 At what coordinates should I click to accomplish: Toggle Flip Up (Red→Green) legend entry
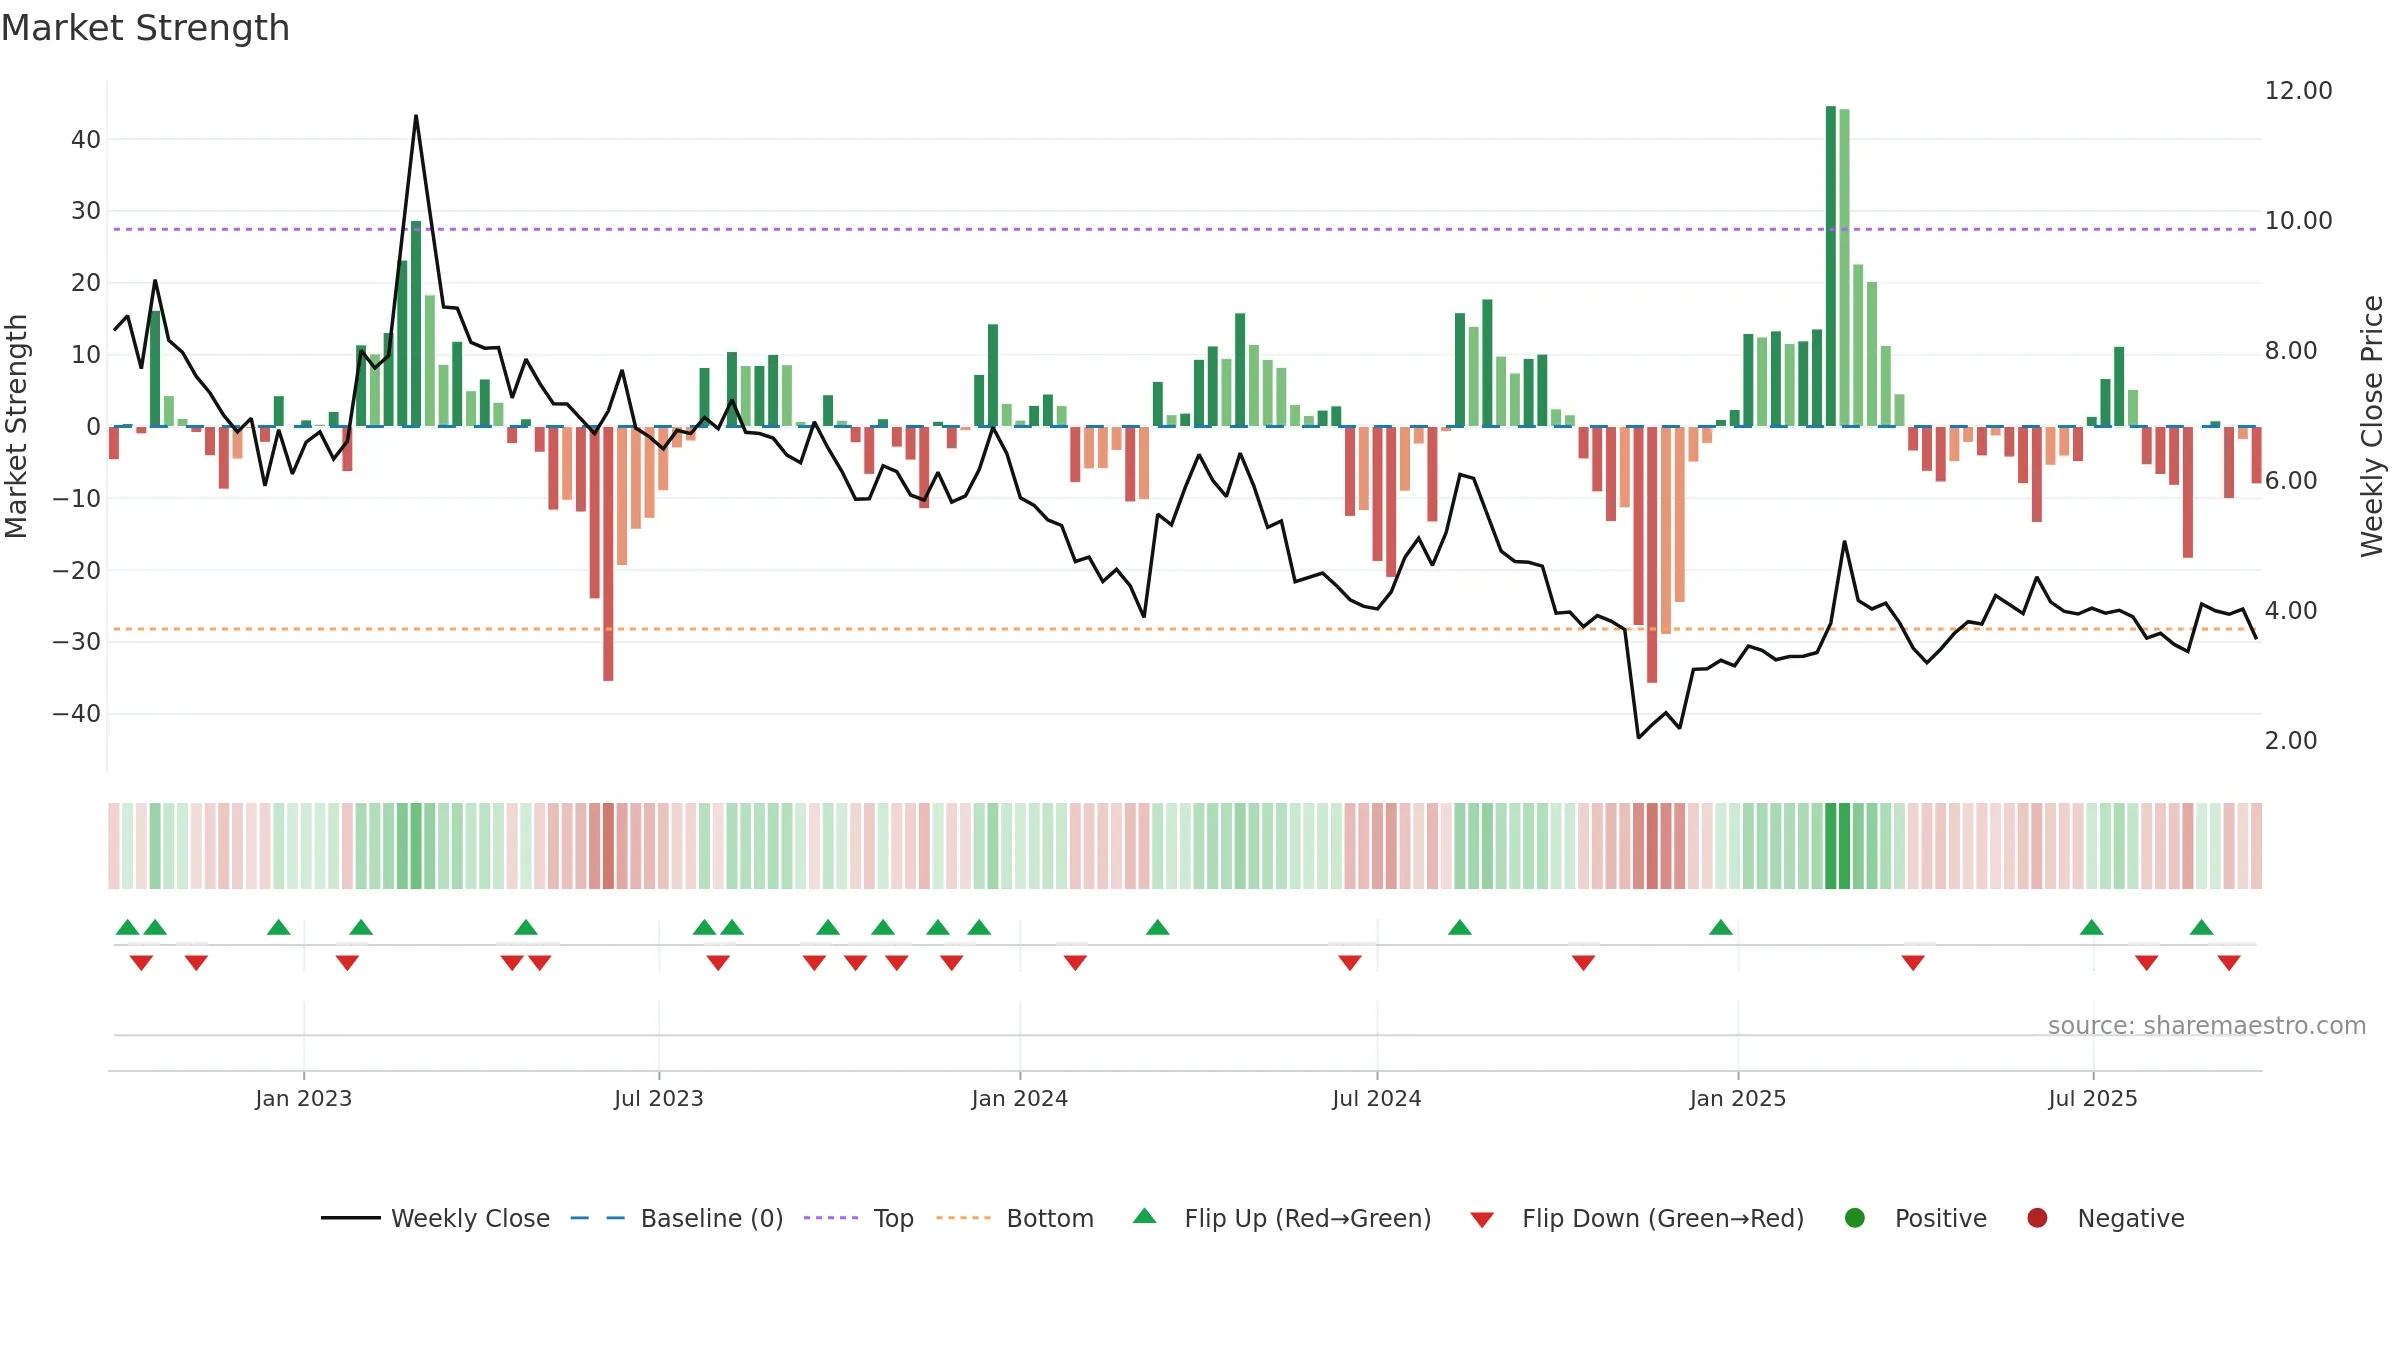click(x=1281, y=1218)
